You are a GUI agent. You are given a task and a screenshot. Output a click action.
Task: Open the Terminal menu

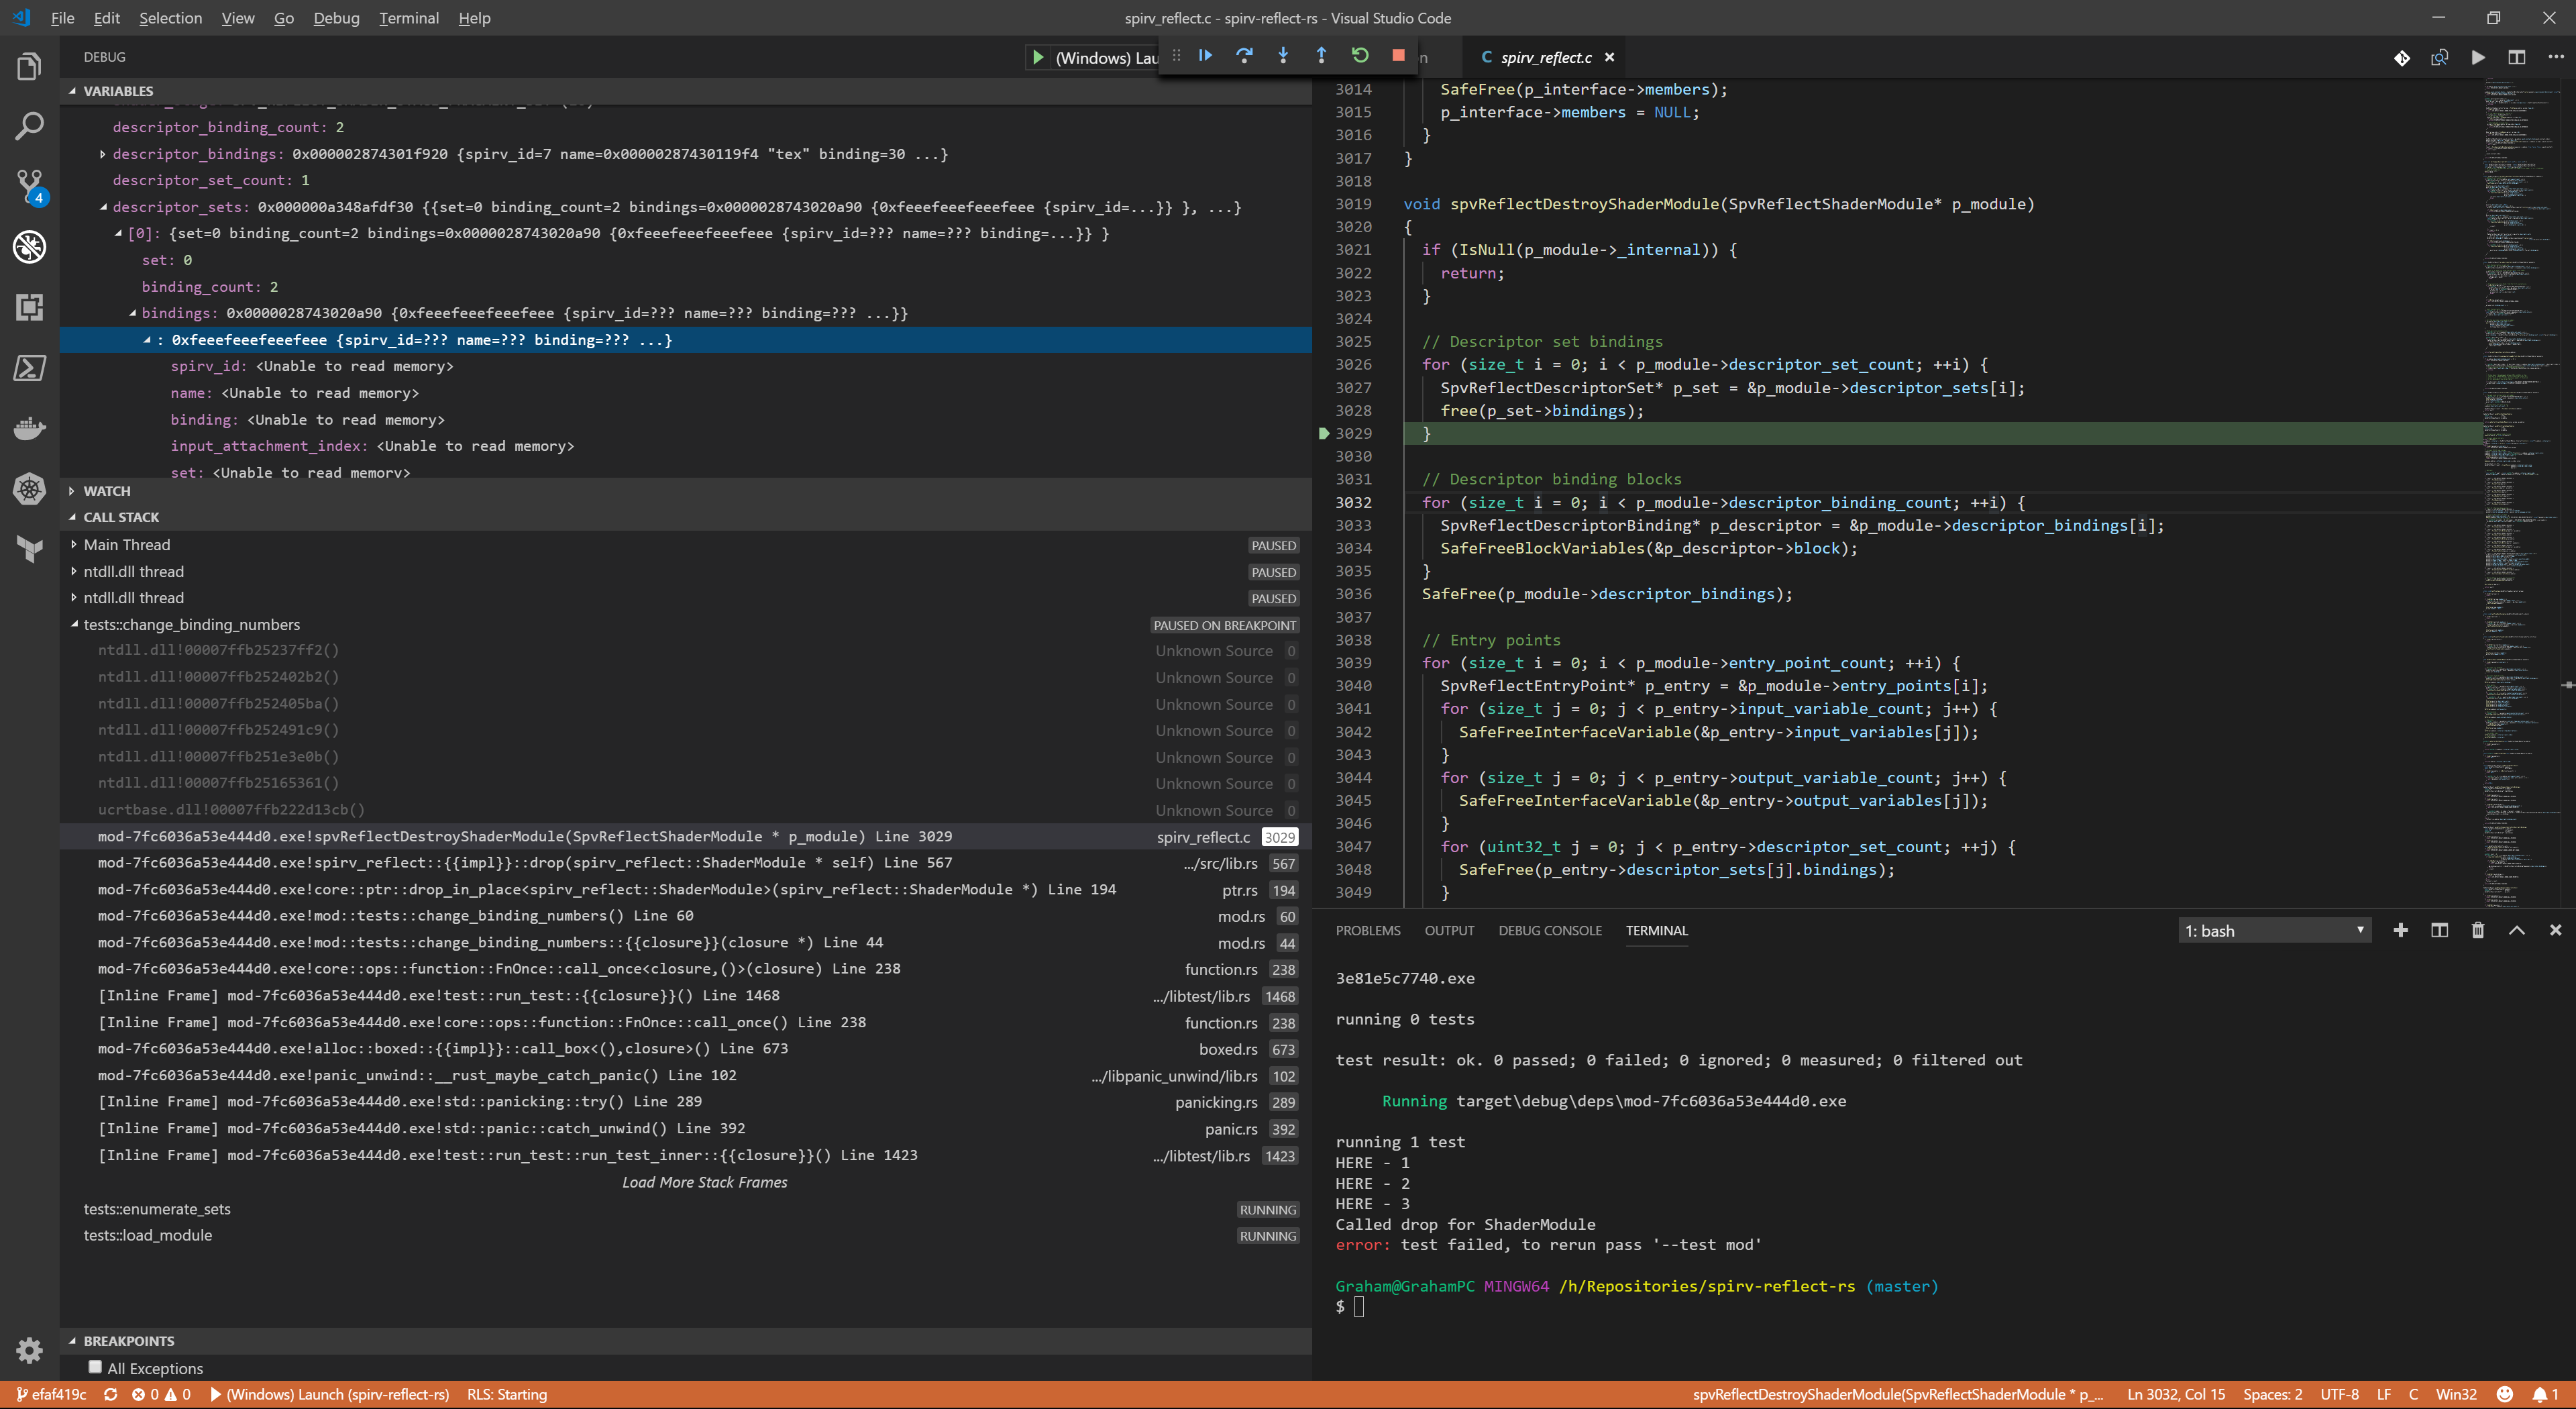pos(409,18)
